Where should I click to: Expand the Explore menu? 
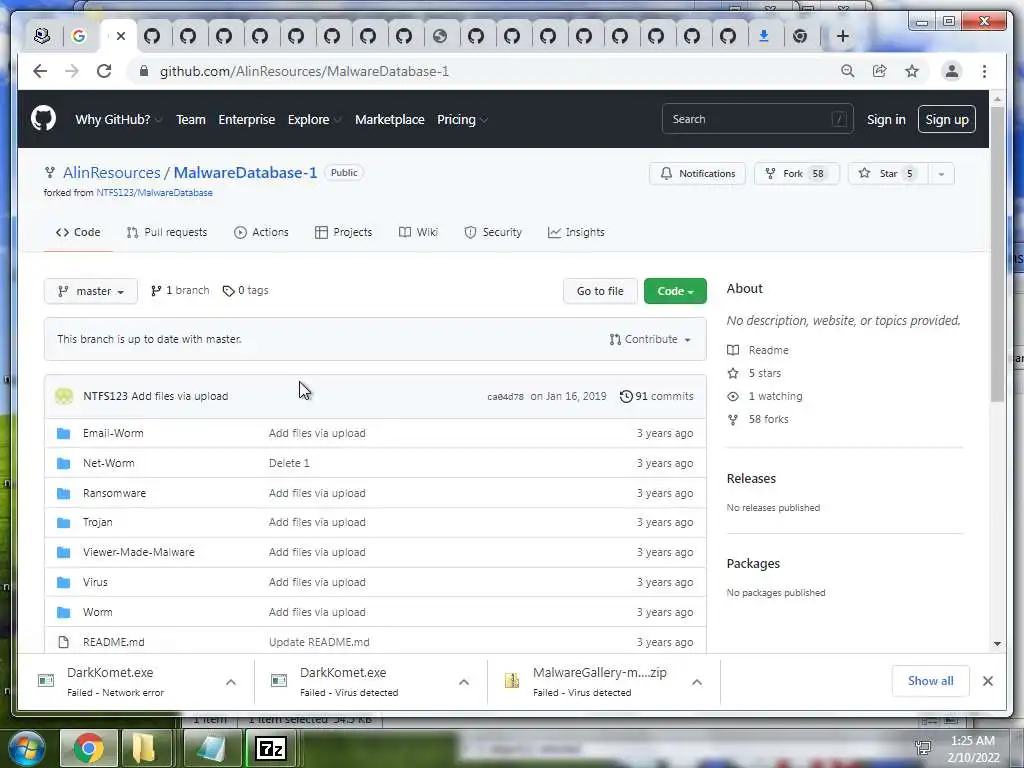click(x=314, y=120)
